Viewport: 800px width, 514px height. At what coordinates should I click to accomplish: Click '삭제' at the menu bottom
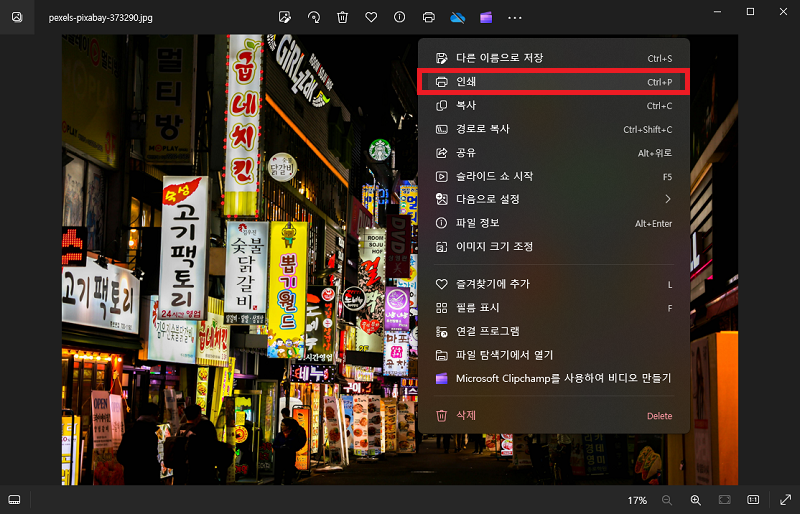554,415
